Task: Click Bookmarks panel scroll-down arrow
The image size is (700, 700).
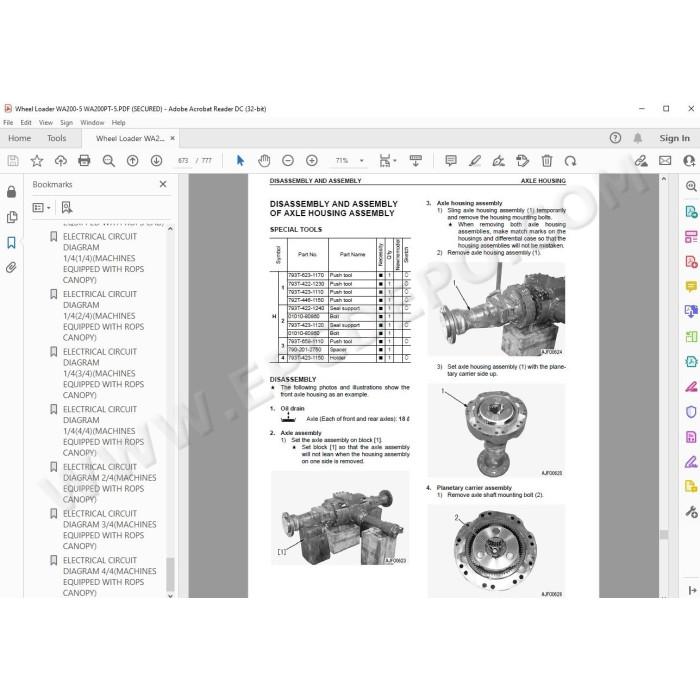Action: click(x=170, y=595)
